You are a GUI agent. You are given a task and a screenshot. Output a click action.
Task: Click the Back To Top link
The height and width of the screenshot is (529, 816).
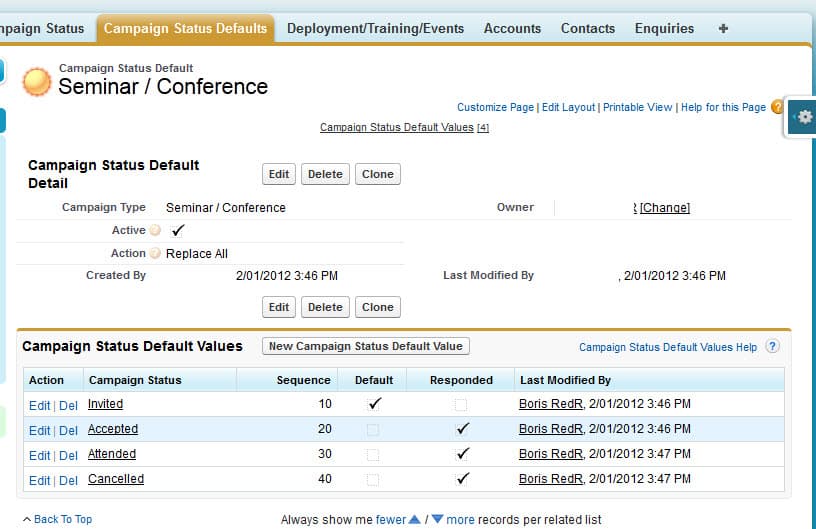pos(63,519)
